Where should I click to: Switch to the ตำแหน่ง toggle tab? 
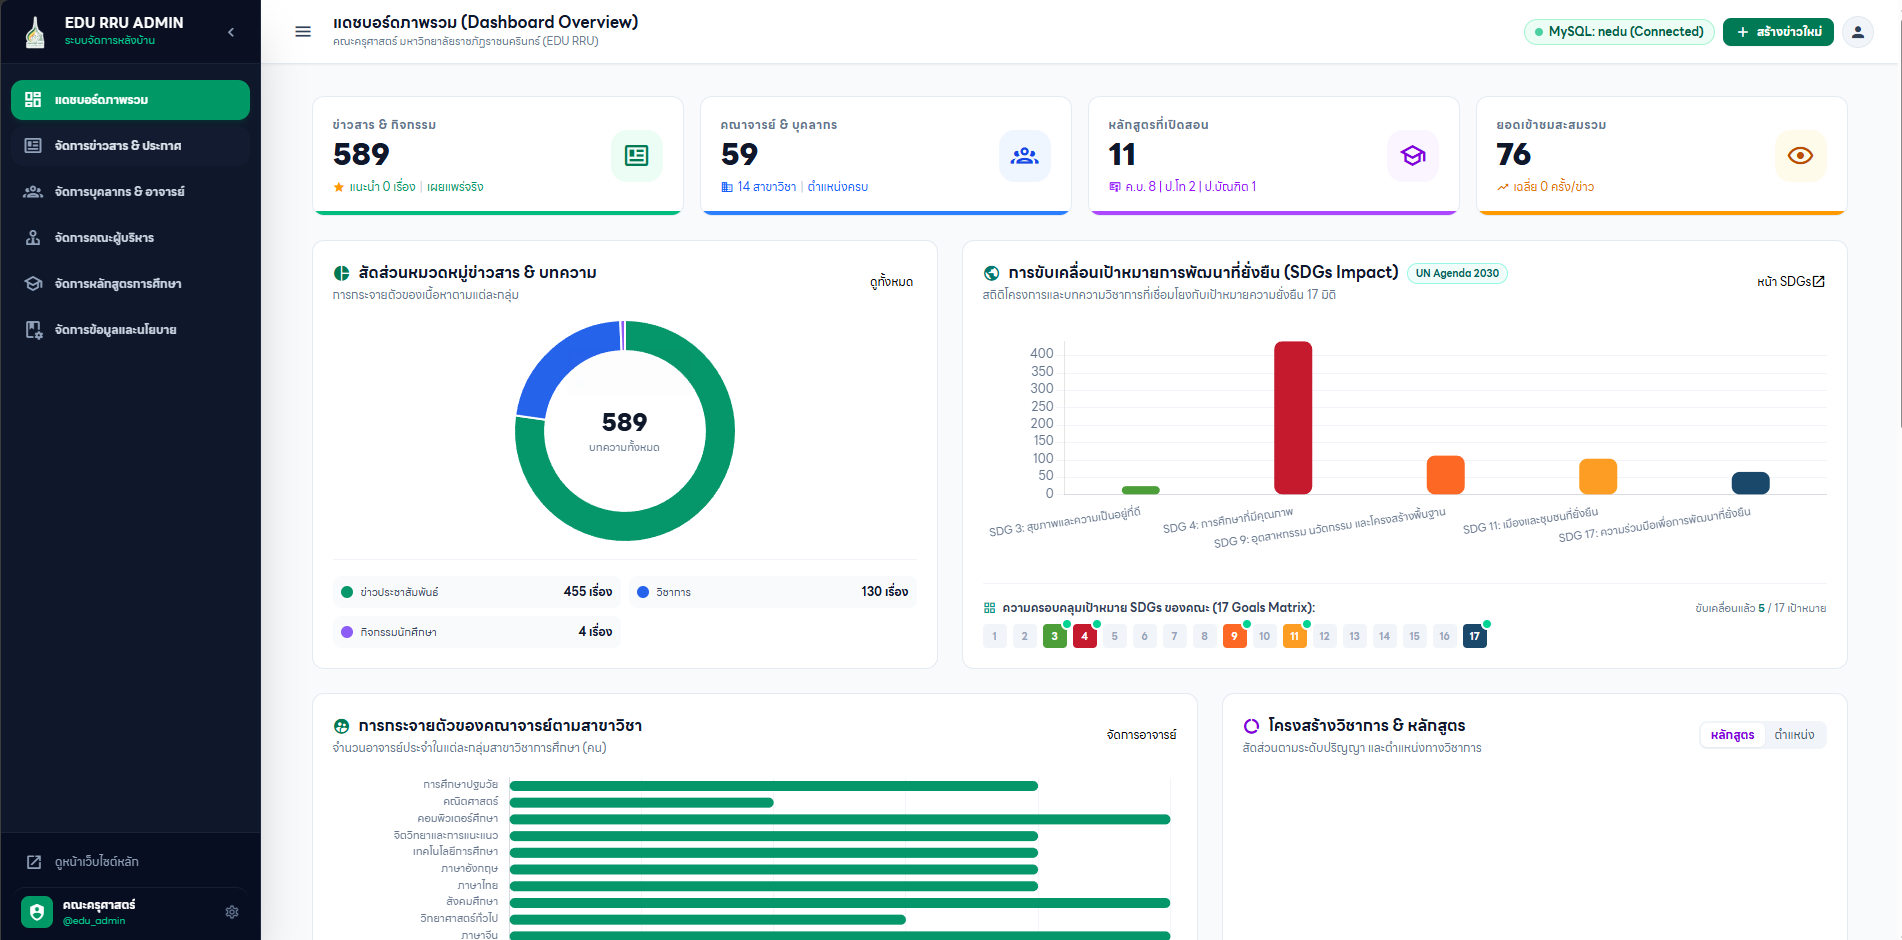click(x=1794, y=735)
